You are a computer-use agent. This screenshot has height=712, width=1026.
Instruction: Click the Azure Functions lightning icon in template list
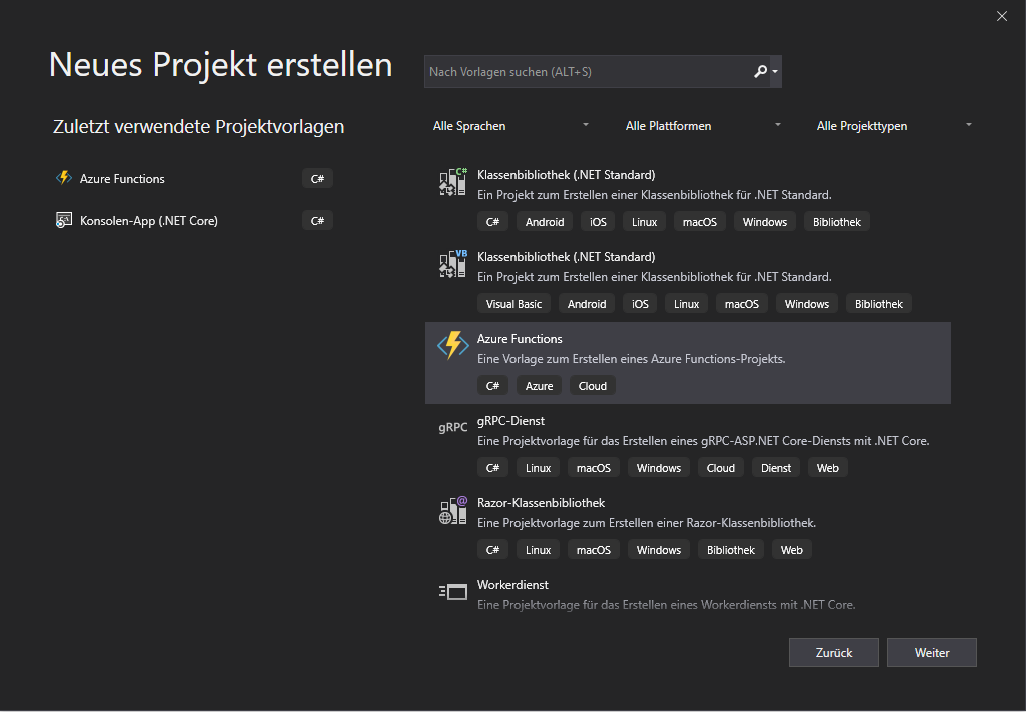(453, 345)
